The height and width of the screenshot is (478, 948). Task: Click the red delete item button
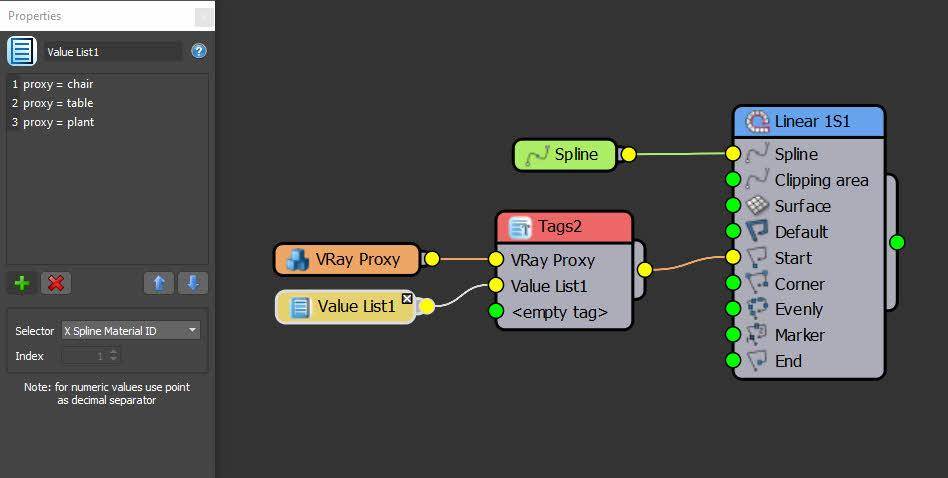pyautogui.click(x=56, y=283)
